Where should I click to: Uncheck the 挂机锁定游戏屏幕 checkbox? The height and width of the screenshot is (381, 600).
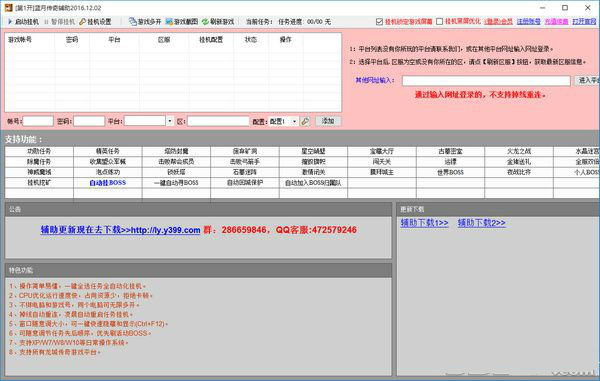coord(379,21)
